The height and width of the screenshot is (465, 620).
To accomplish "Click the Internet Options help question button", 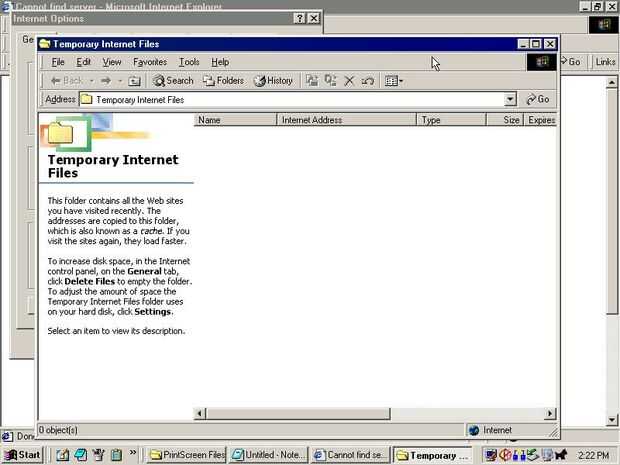I will tap(299, 18).
